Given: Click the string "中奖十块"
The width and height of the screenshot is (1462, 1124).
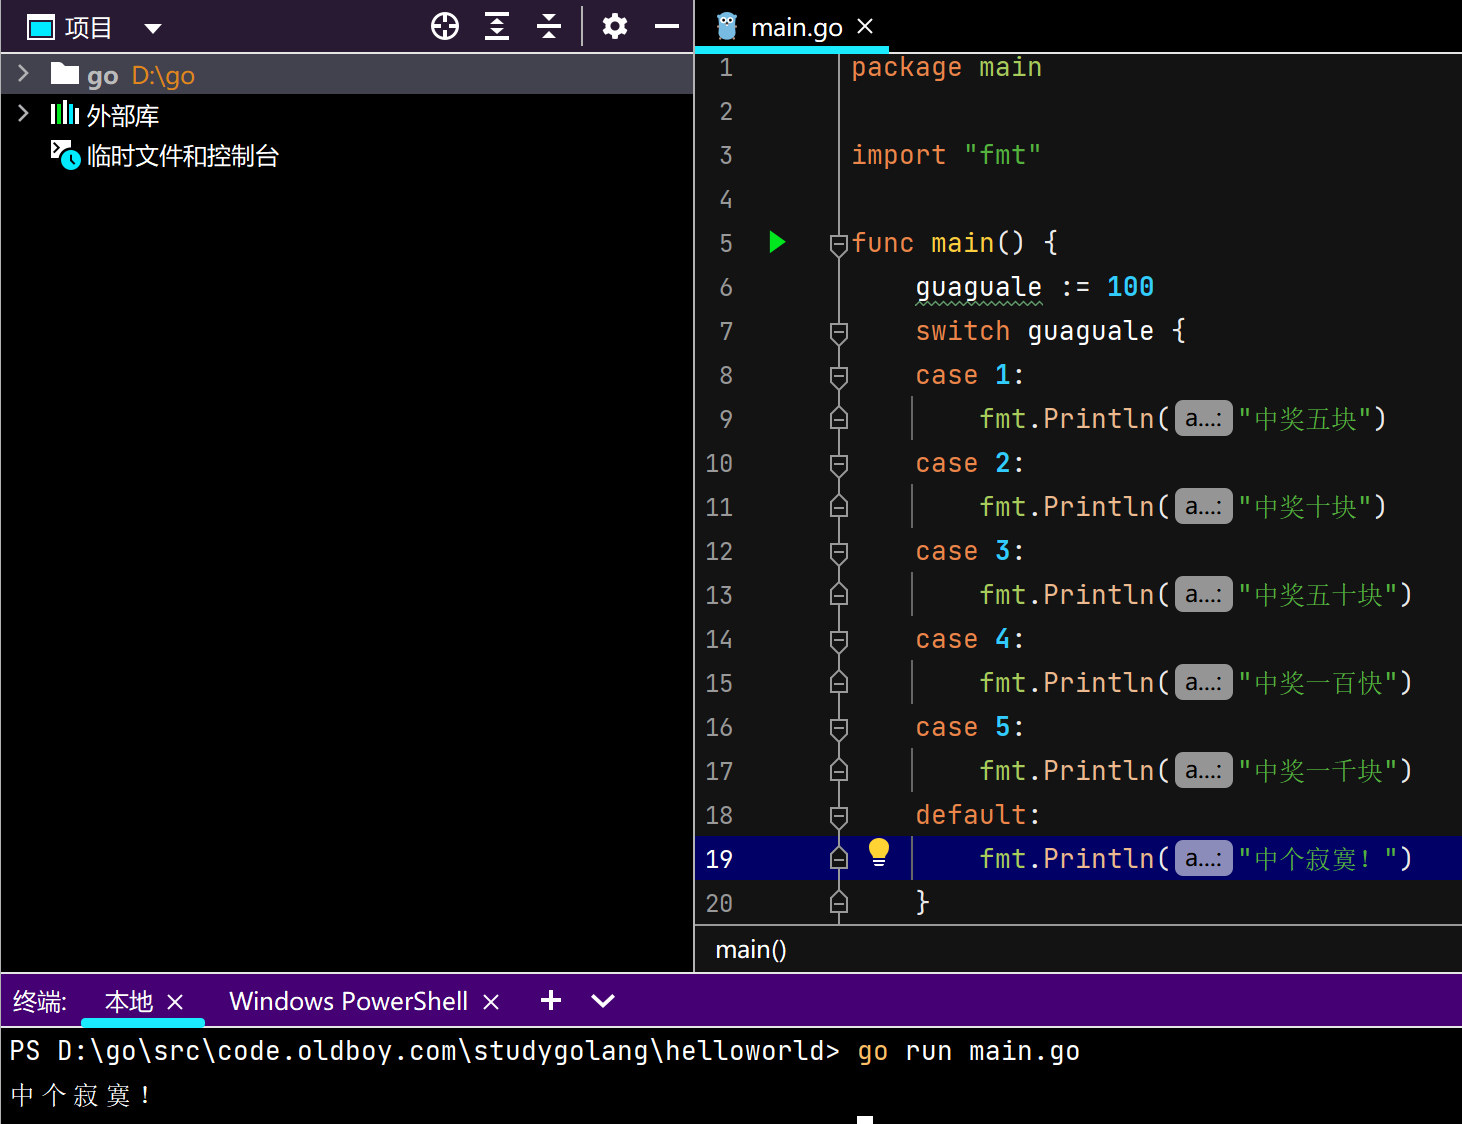Looking at the screenshot, I should tap(1305, 507).
